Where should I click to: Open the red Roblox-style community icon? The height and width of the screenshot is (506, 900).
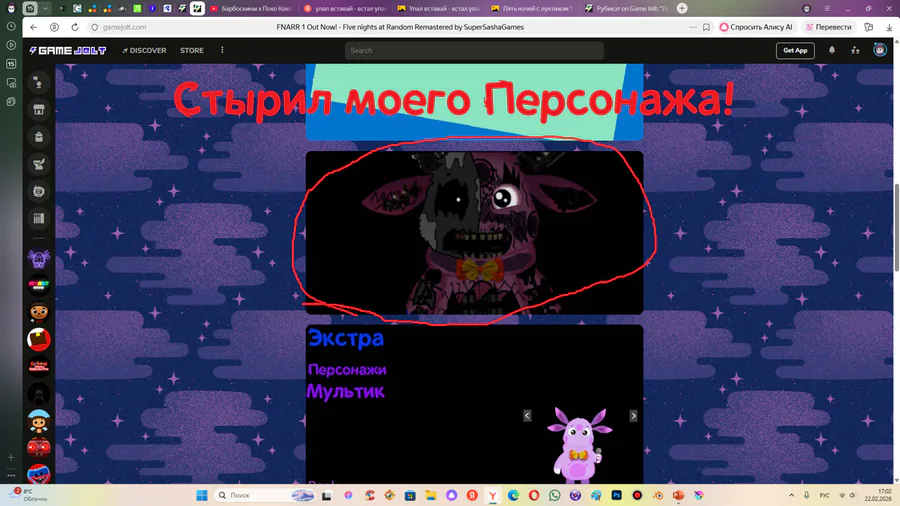(38, 340)
